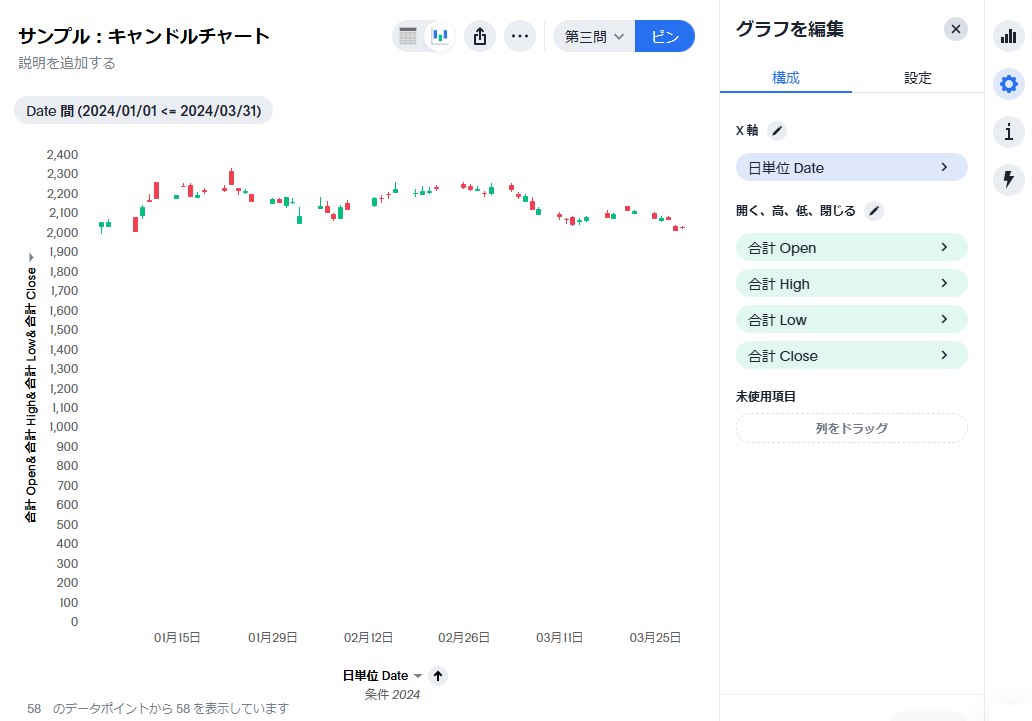Switch to chart view icon
Viewport: 1032px width, 721px height.
(x=439, y=37)
